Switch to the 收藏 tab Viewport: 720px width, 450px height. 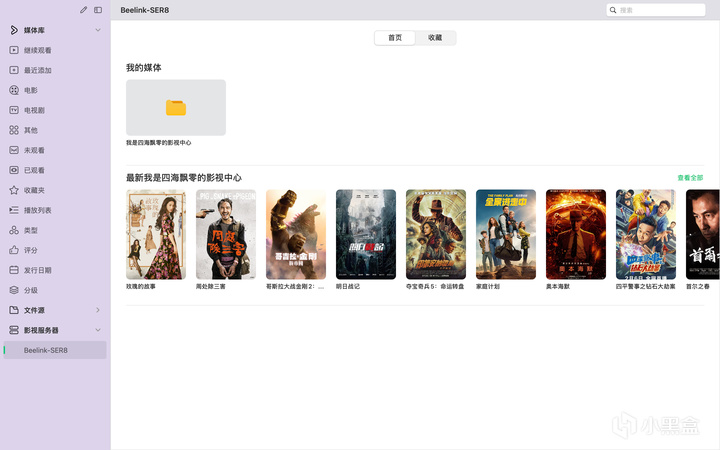pos(435,38)
